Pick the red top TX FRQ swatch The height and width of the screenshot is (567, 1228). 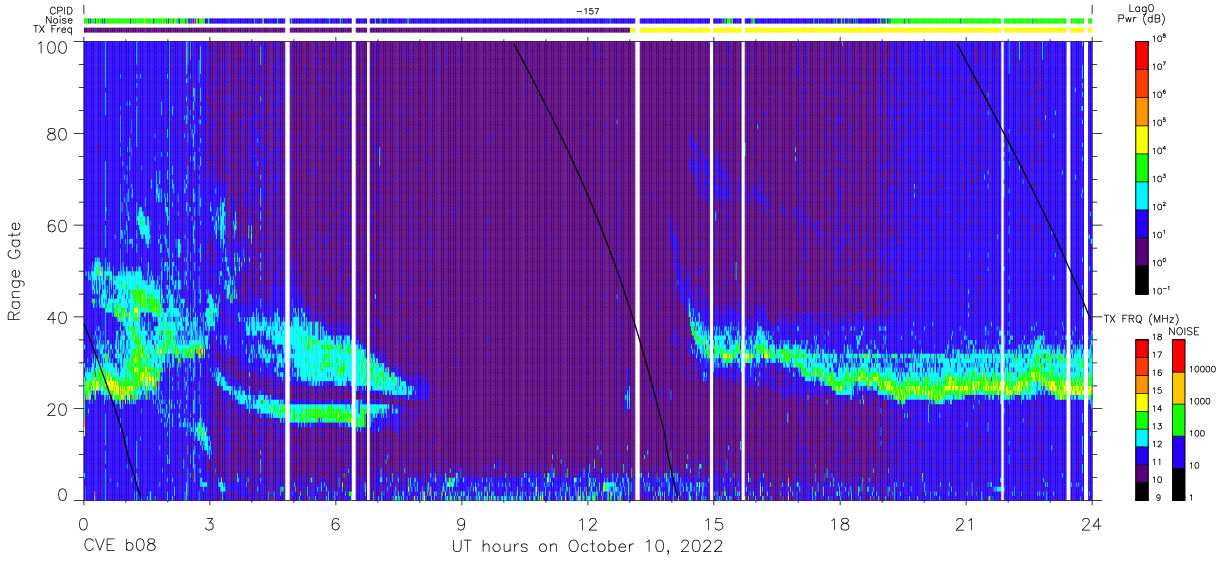[1140, 346]
